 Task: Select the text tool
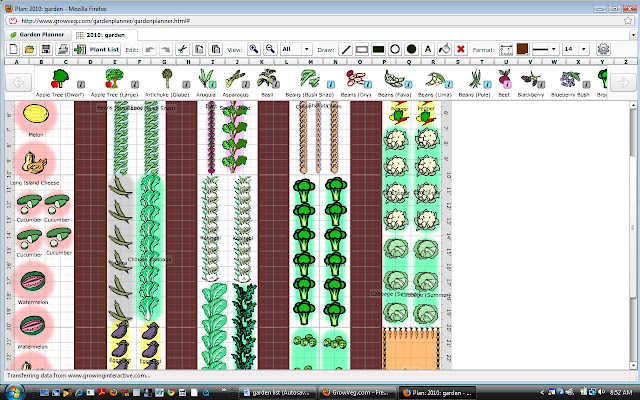[x=428, y=49]
